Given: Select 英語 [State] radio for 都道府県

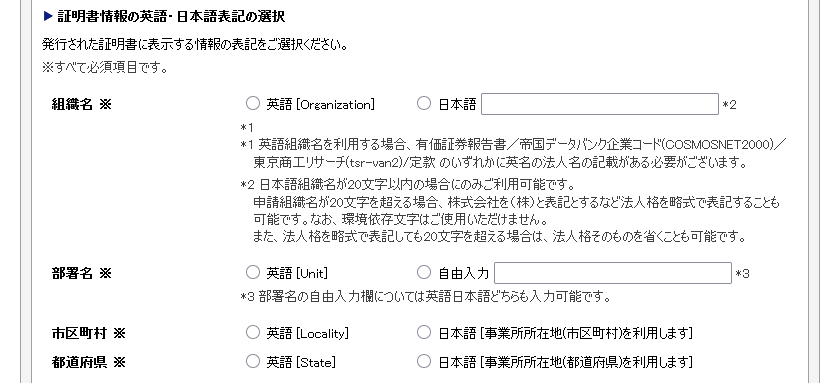Looking at the screenshot, I should point(252,362).
